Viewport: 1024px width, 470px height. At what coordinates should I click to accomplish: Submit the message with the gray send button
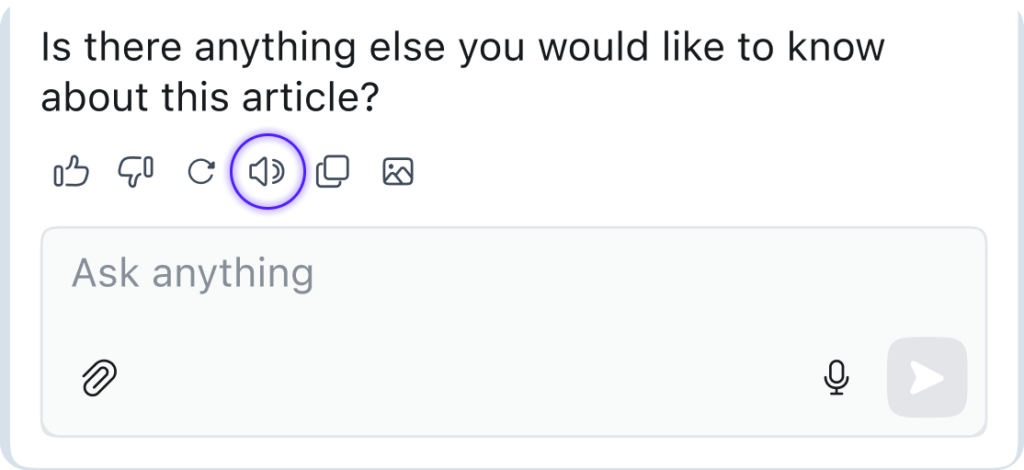click(927, 377)
